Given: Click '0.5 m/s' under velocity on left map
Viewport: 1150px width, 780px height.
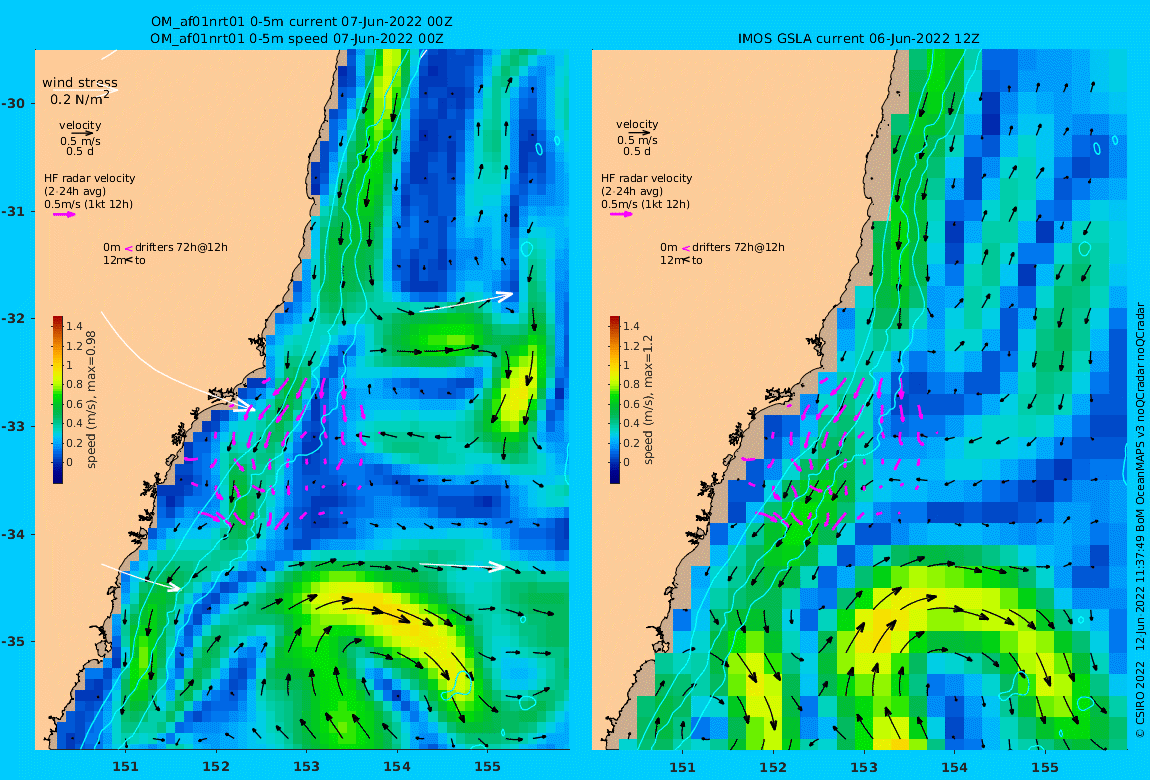Looking at the screenshot, I should pyautogui.click(x=81, y=141).
